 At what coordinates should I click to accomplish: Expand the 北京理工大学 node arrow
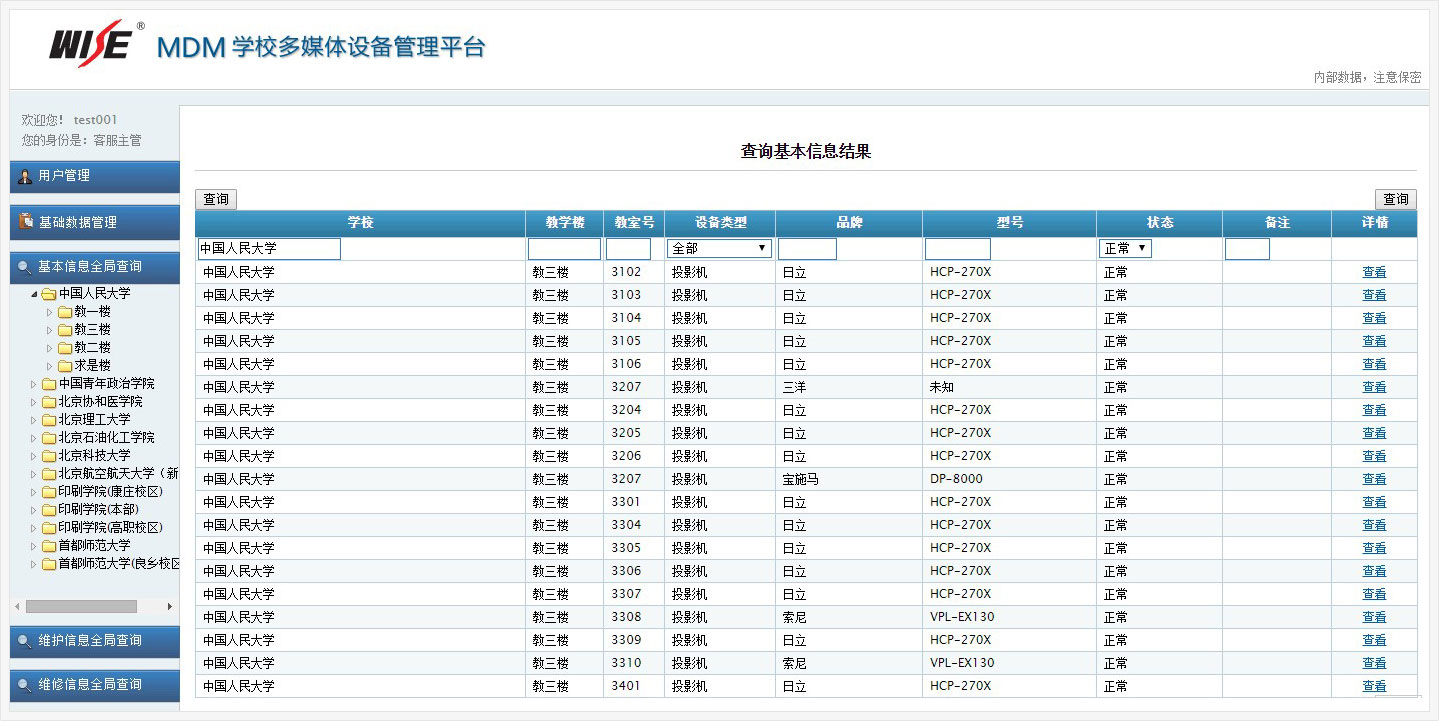tap(34, 420)
